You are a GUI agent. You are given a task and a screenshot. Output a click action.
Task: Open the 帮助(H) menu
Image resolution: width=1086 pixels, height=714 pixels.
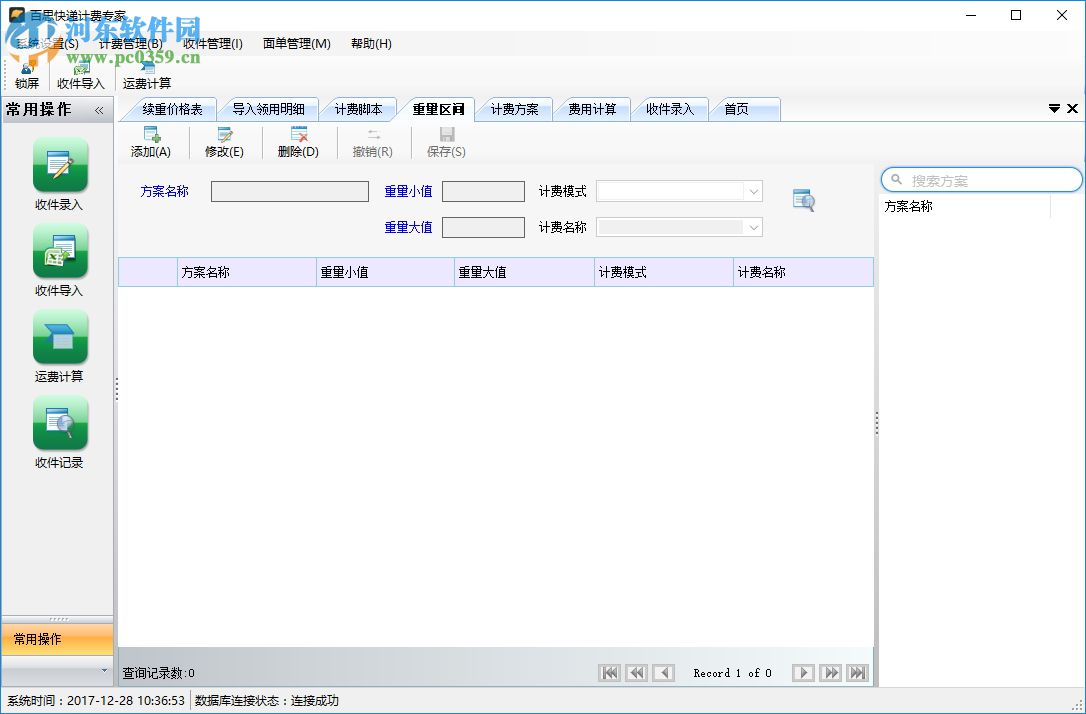(371, 44)
